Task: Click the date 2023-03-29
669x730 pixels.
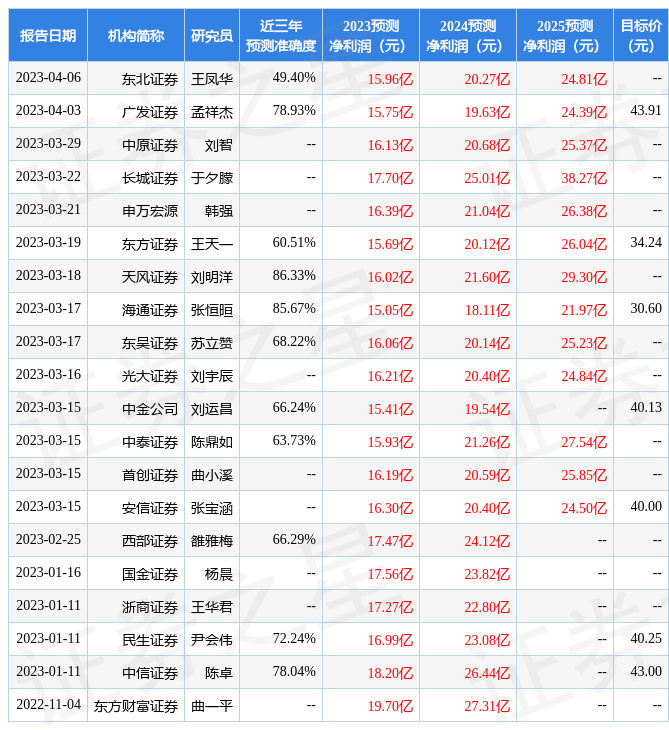Action: (x=48, y=144)
